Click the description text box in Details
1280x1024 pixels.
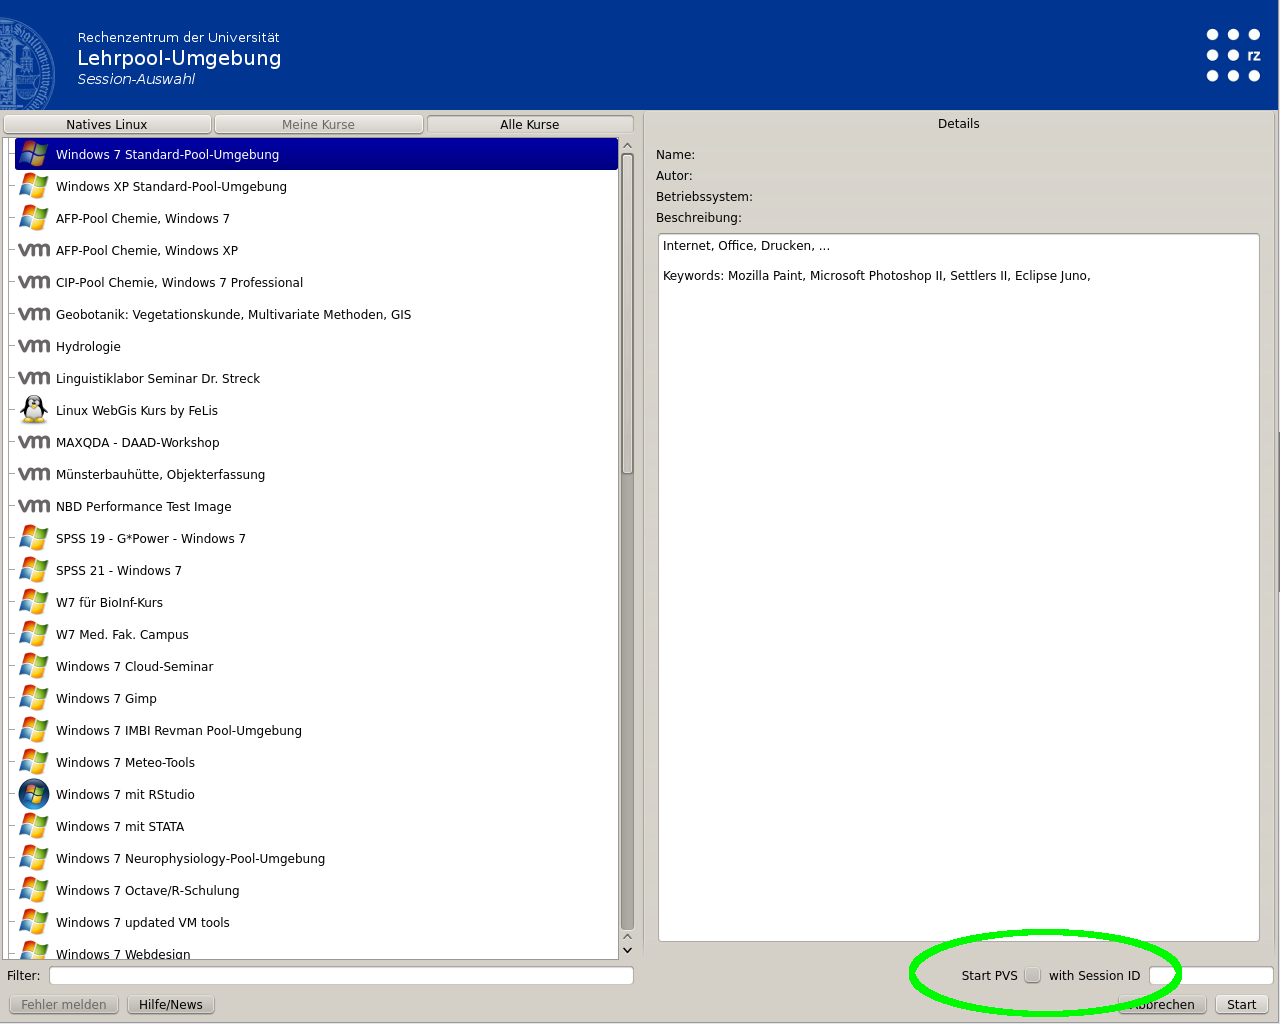[x=959, y=588]
